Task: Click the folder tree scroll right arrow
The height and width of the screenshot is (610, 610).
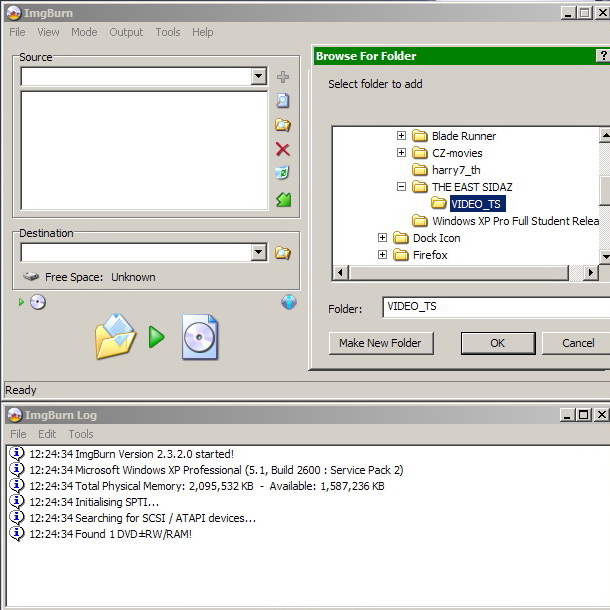Action: (591, 272)
